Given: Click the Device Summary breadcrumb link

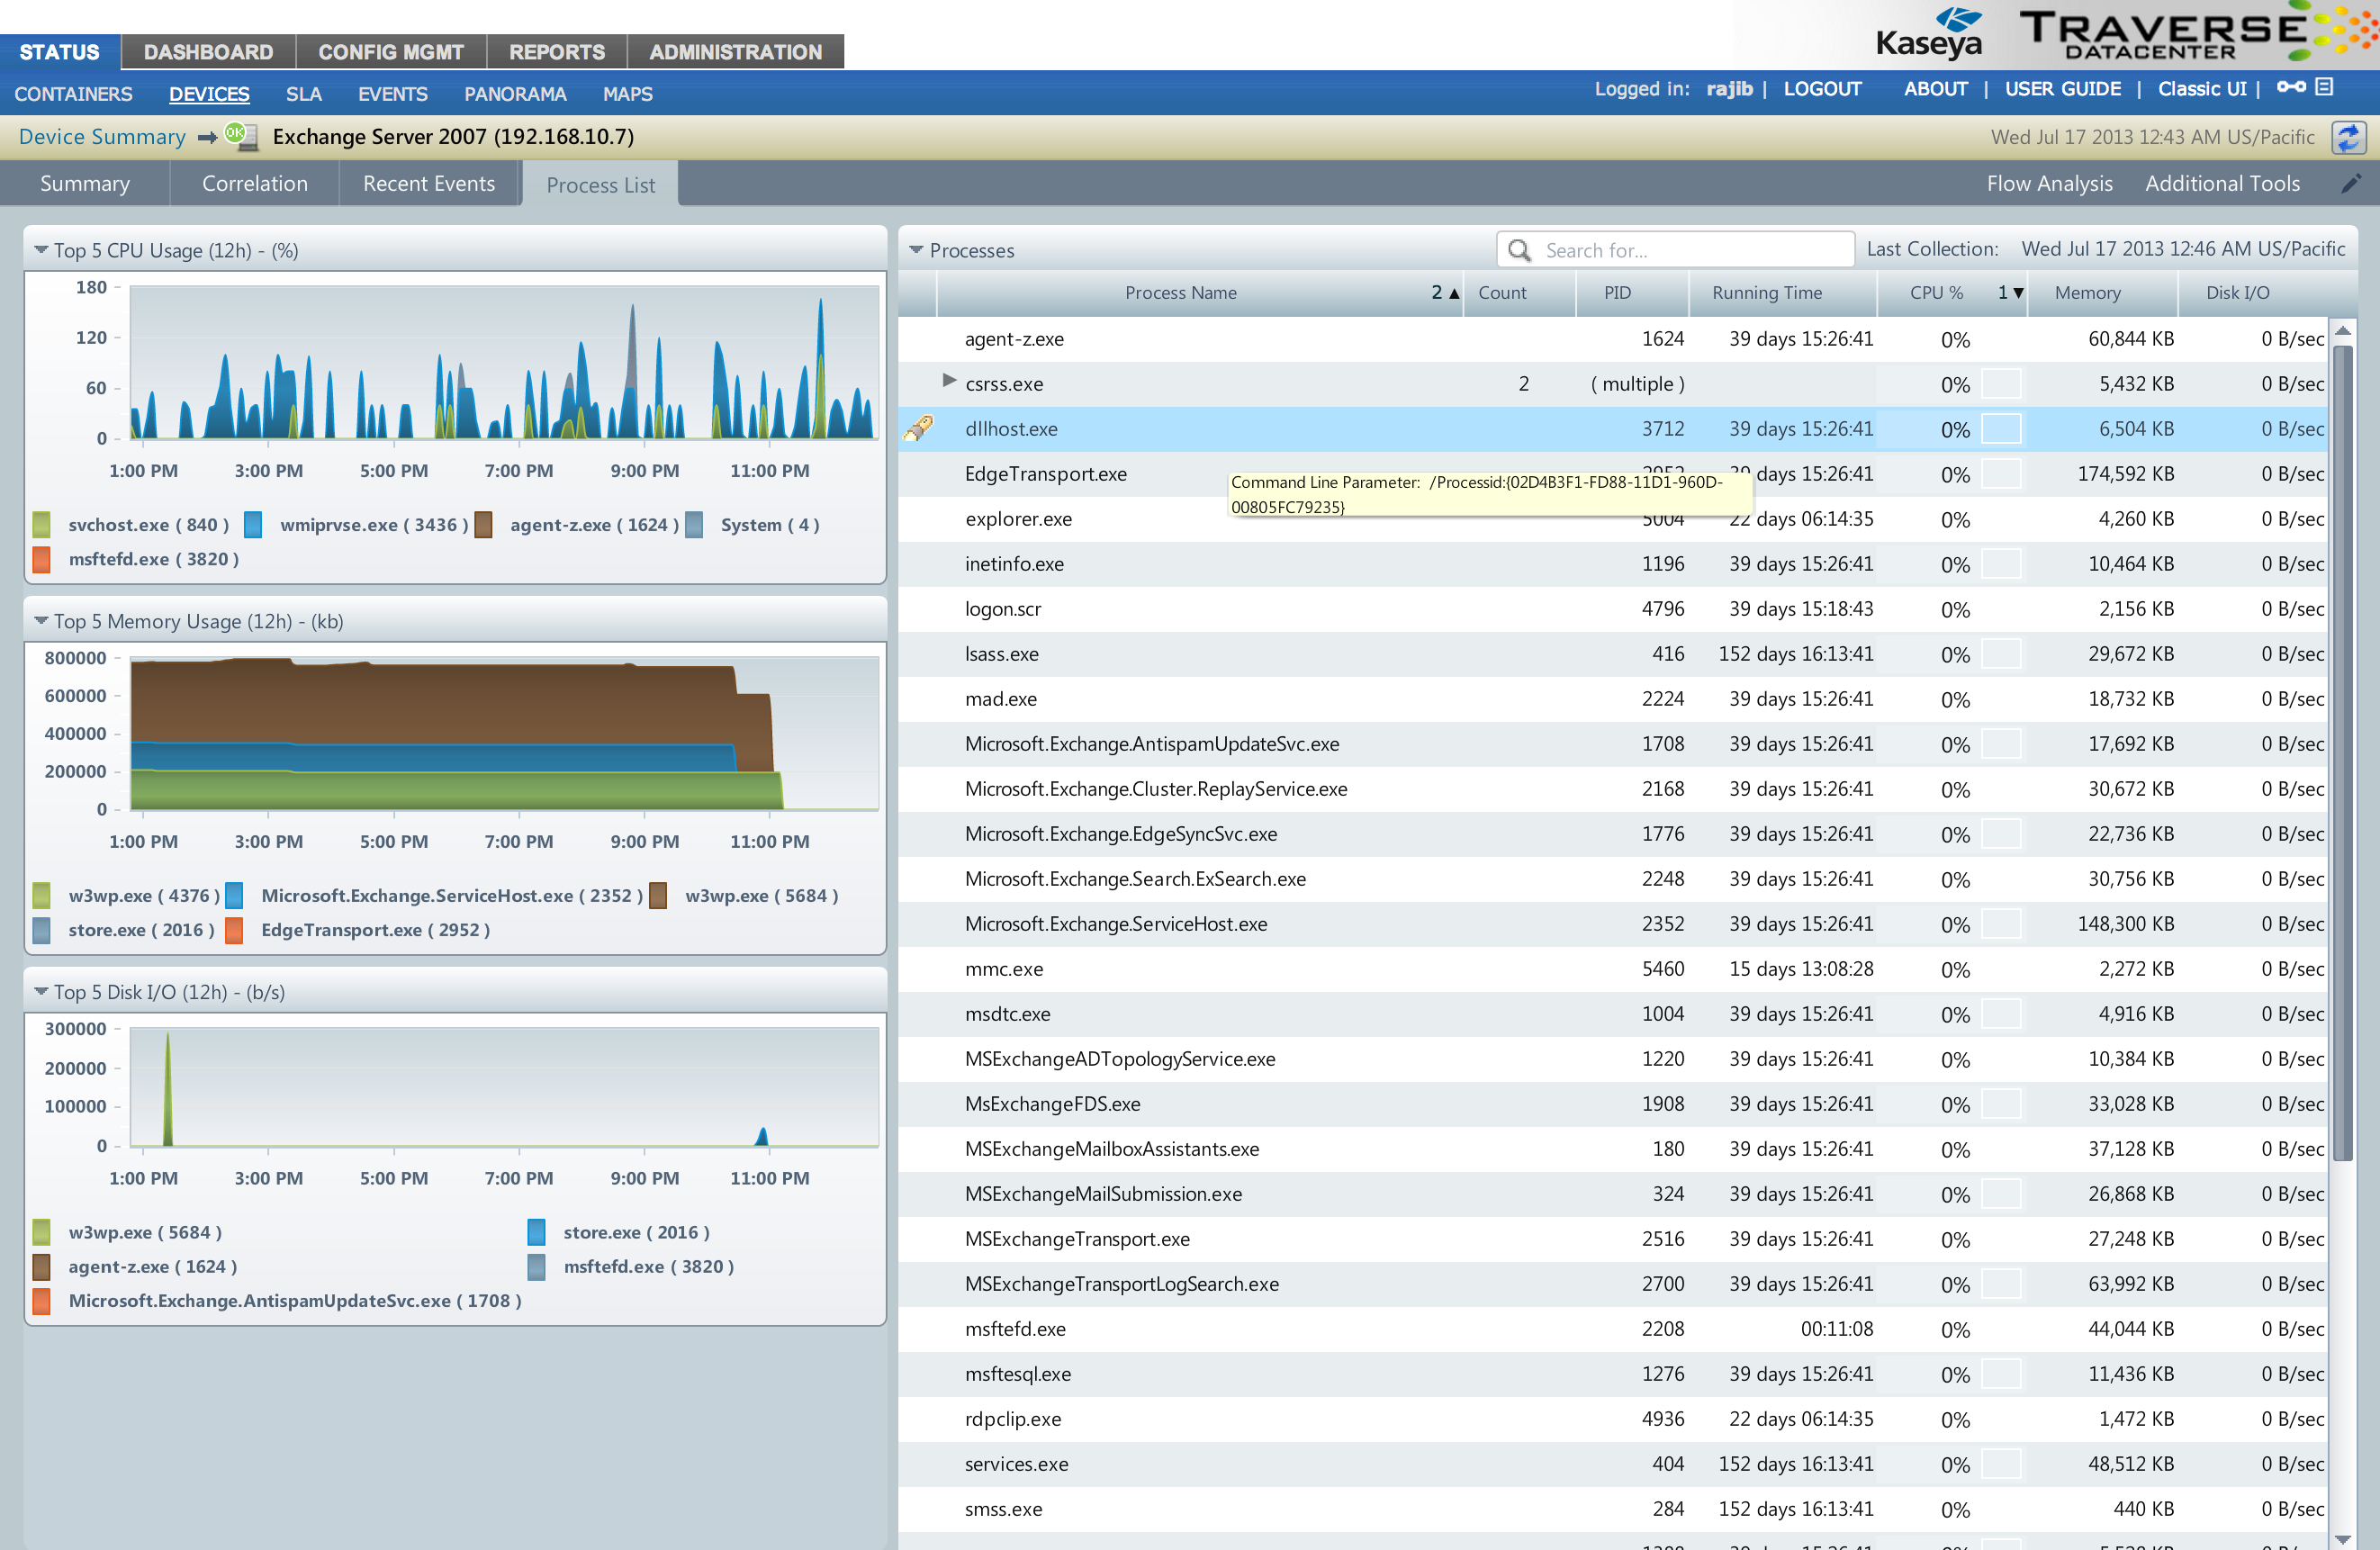Looking at the screenshot, I should point(102,137).
